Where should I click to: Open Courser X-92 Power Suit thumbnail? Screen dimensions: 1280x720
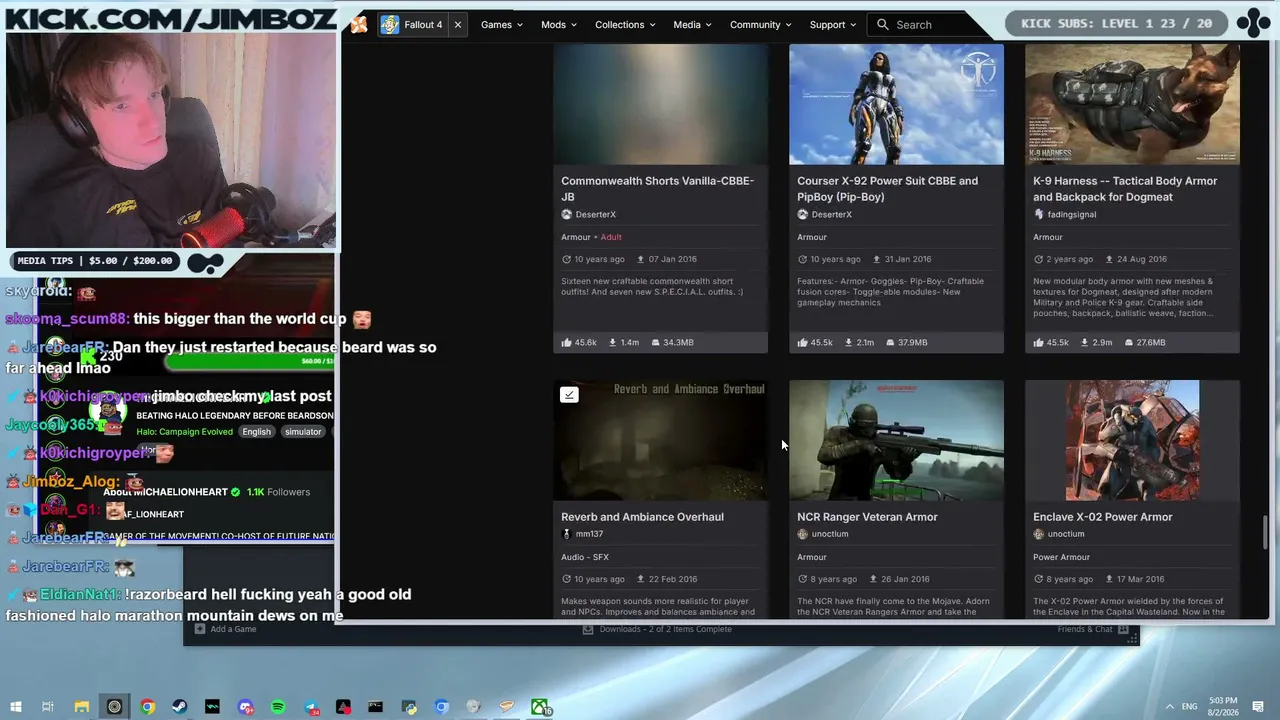coord(896,104)
